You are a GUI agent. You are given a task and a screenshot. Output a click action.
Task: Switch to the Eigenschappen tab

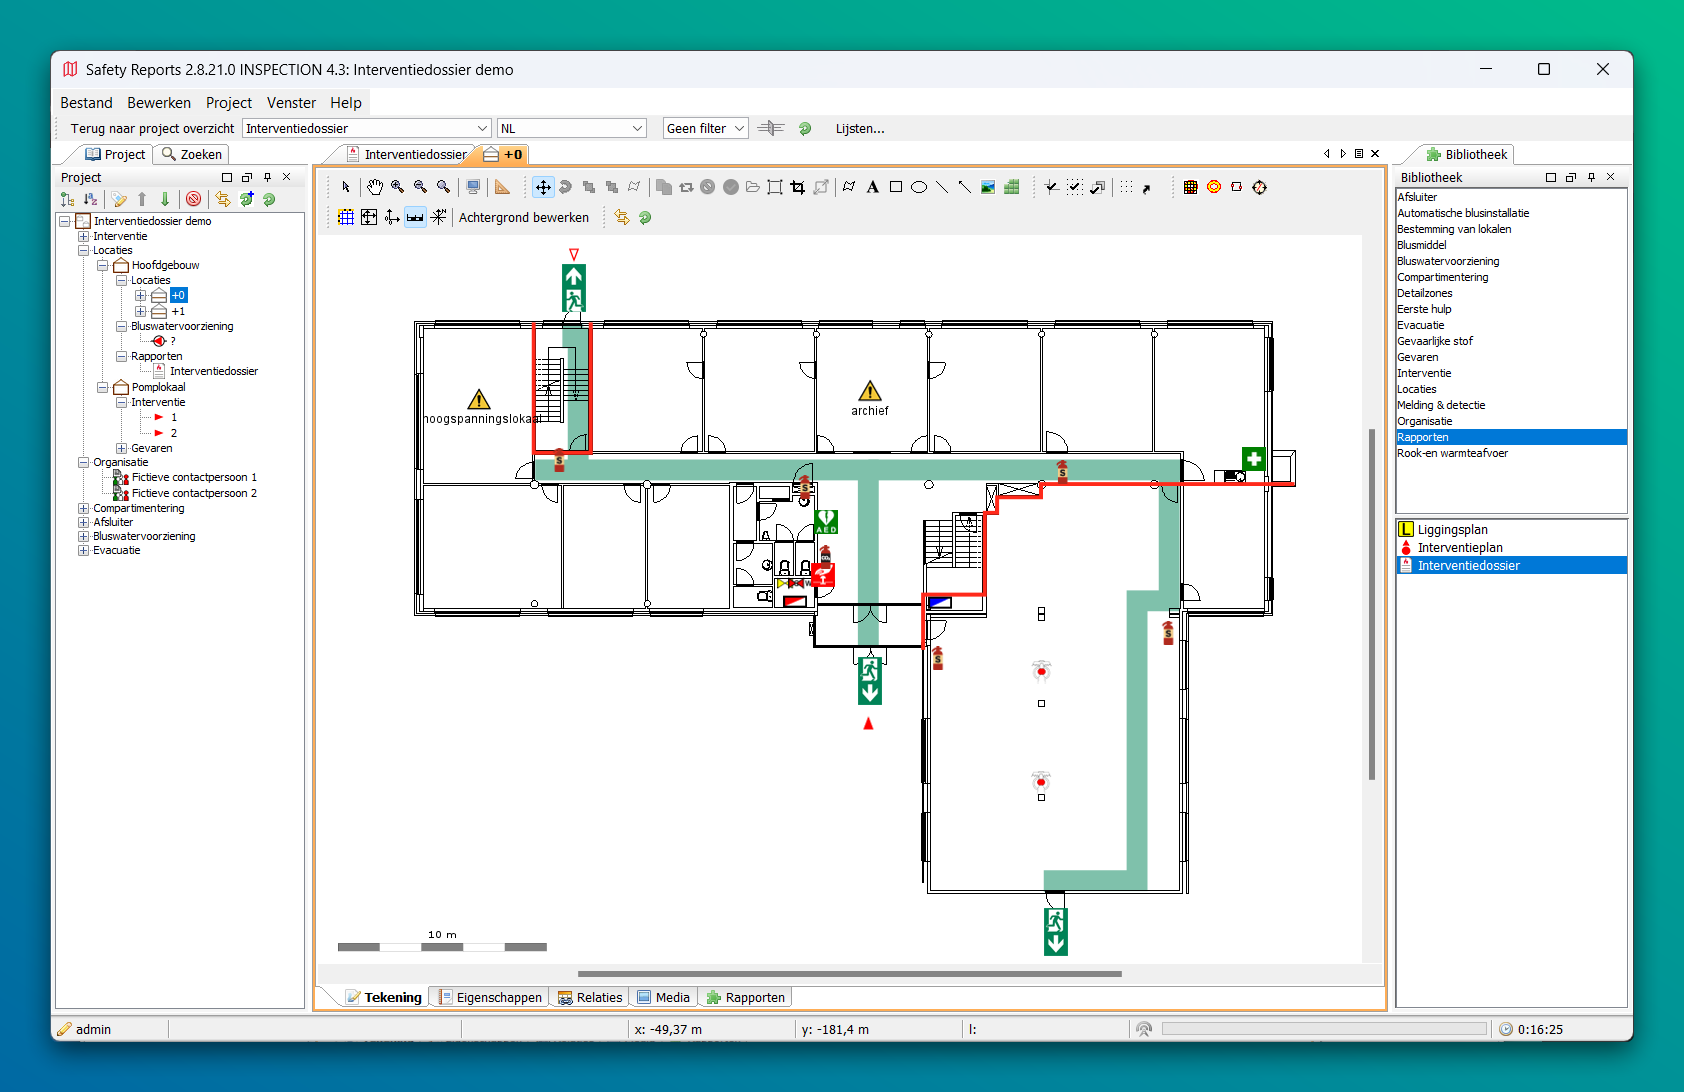[490, 997]
